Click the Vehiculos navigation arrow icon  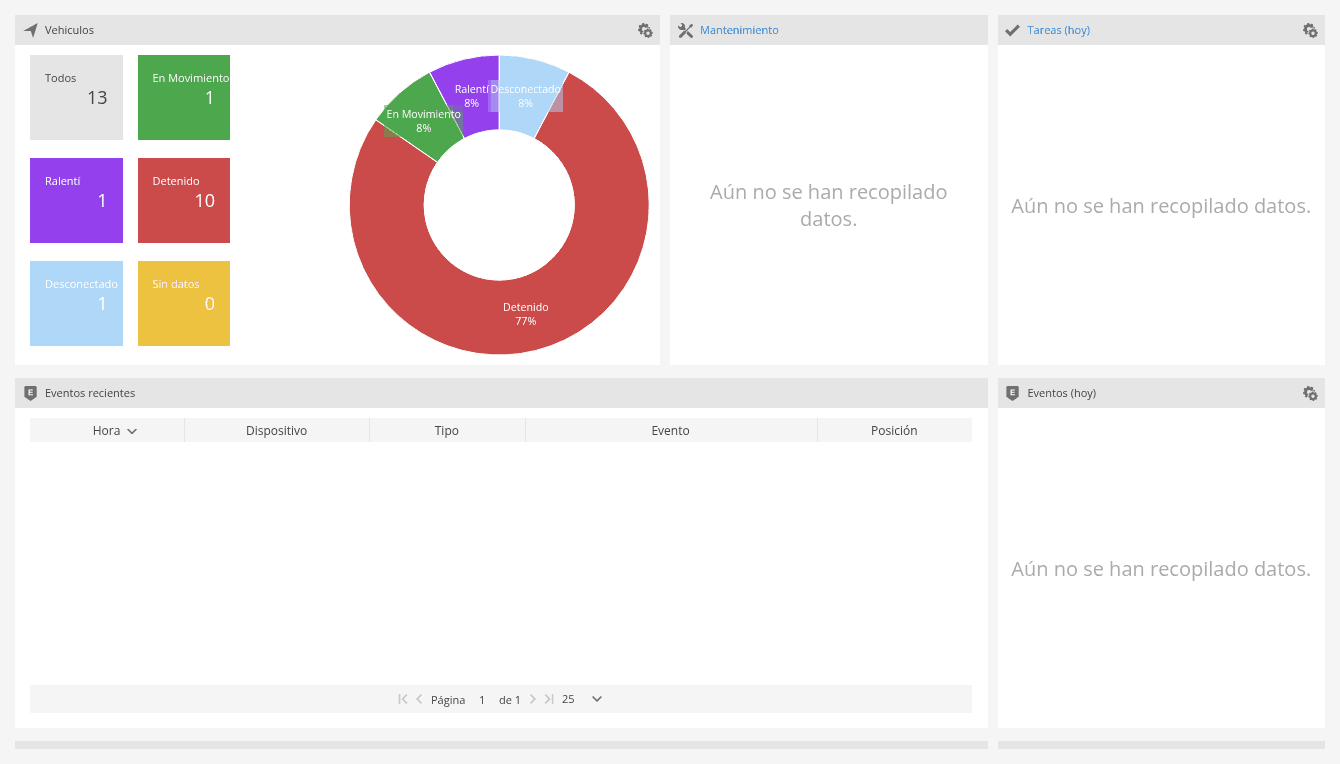coord(31,30)
